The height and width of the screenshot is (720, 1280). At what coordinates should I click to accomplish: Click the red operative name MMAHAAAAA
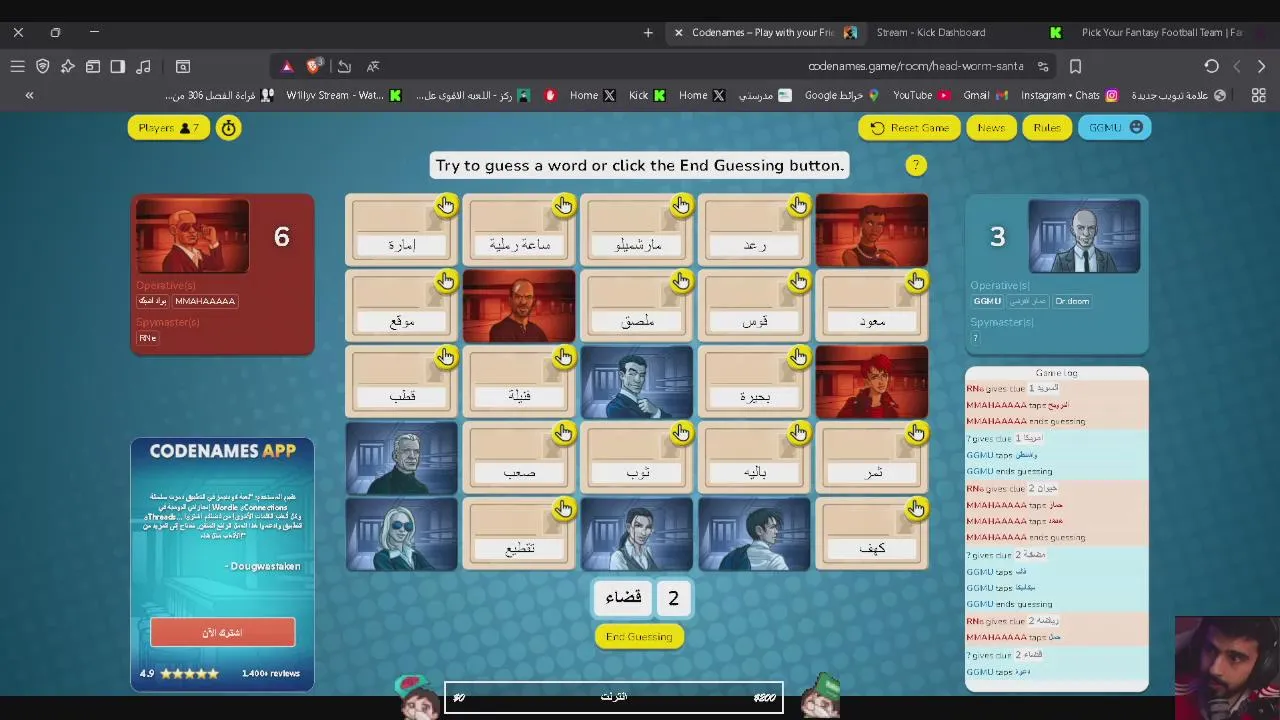click(205, 301)
